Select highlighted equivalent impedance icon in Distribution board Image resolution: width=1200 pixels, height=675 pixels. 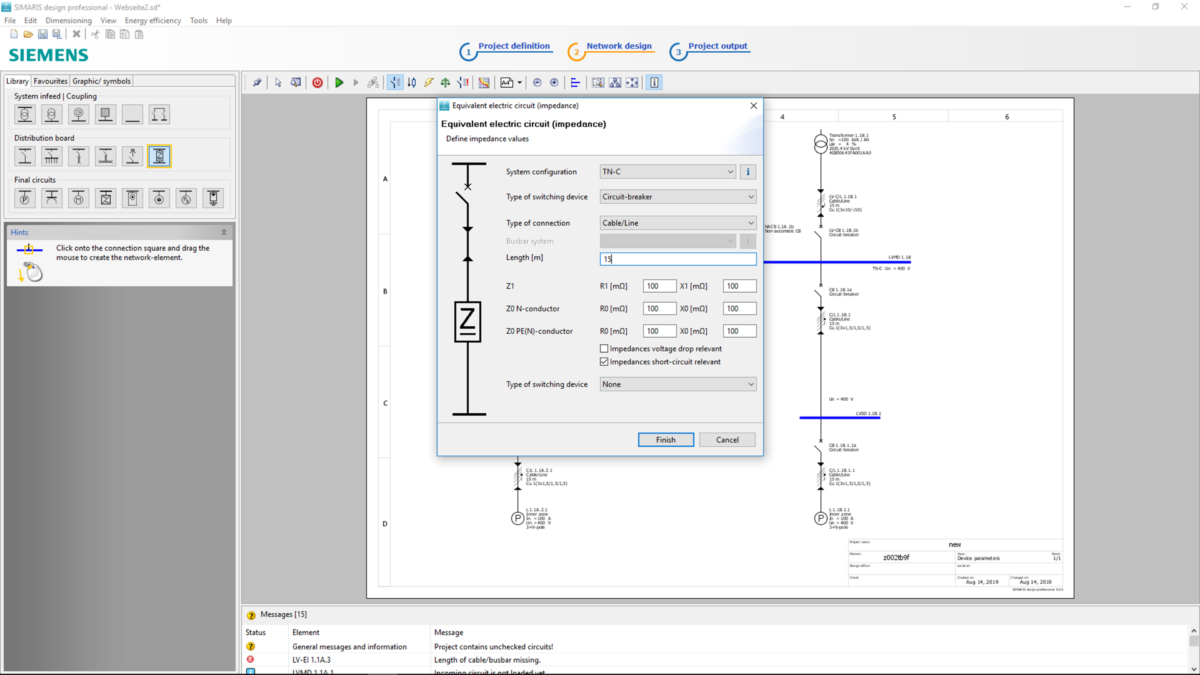pos(159,156)
